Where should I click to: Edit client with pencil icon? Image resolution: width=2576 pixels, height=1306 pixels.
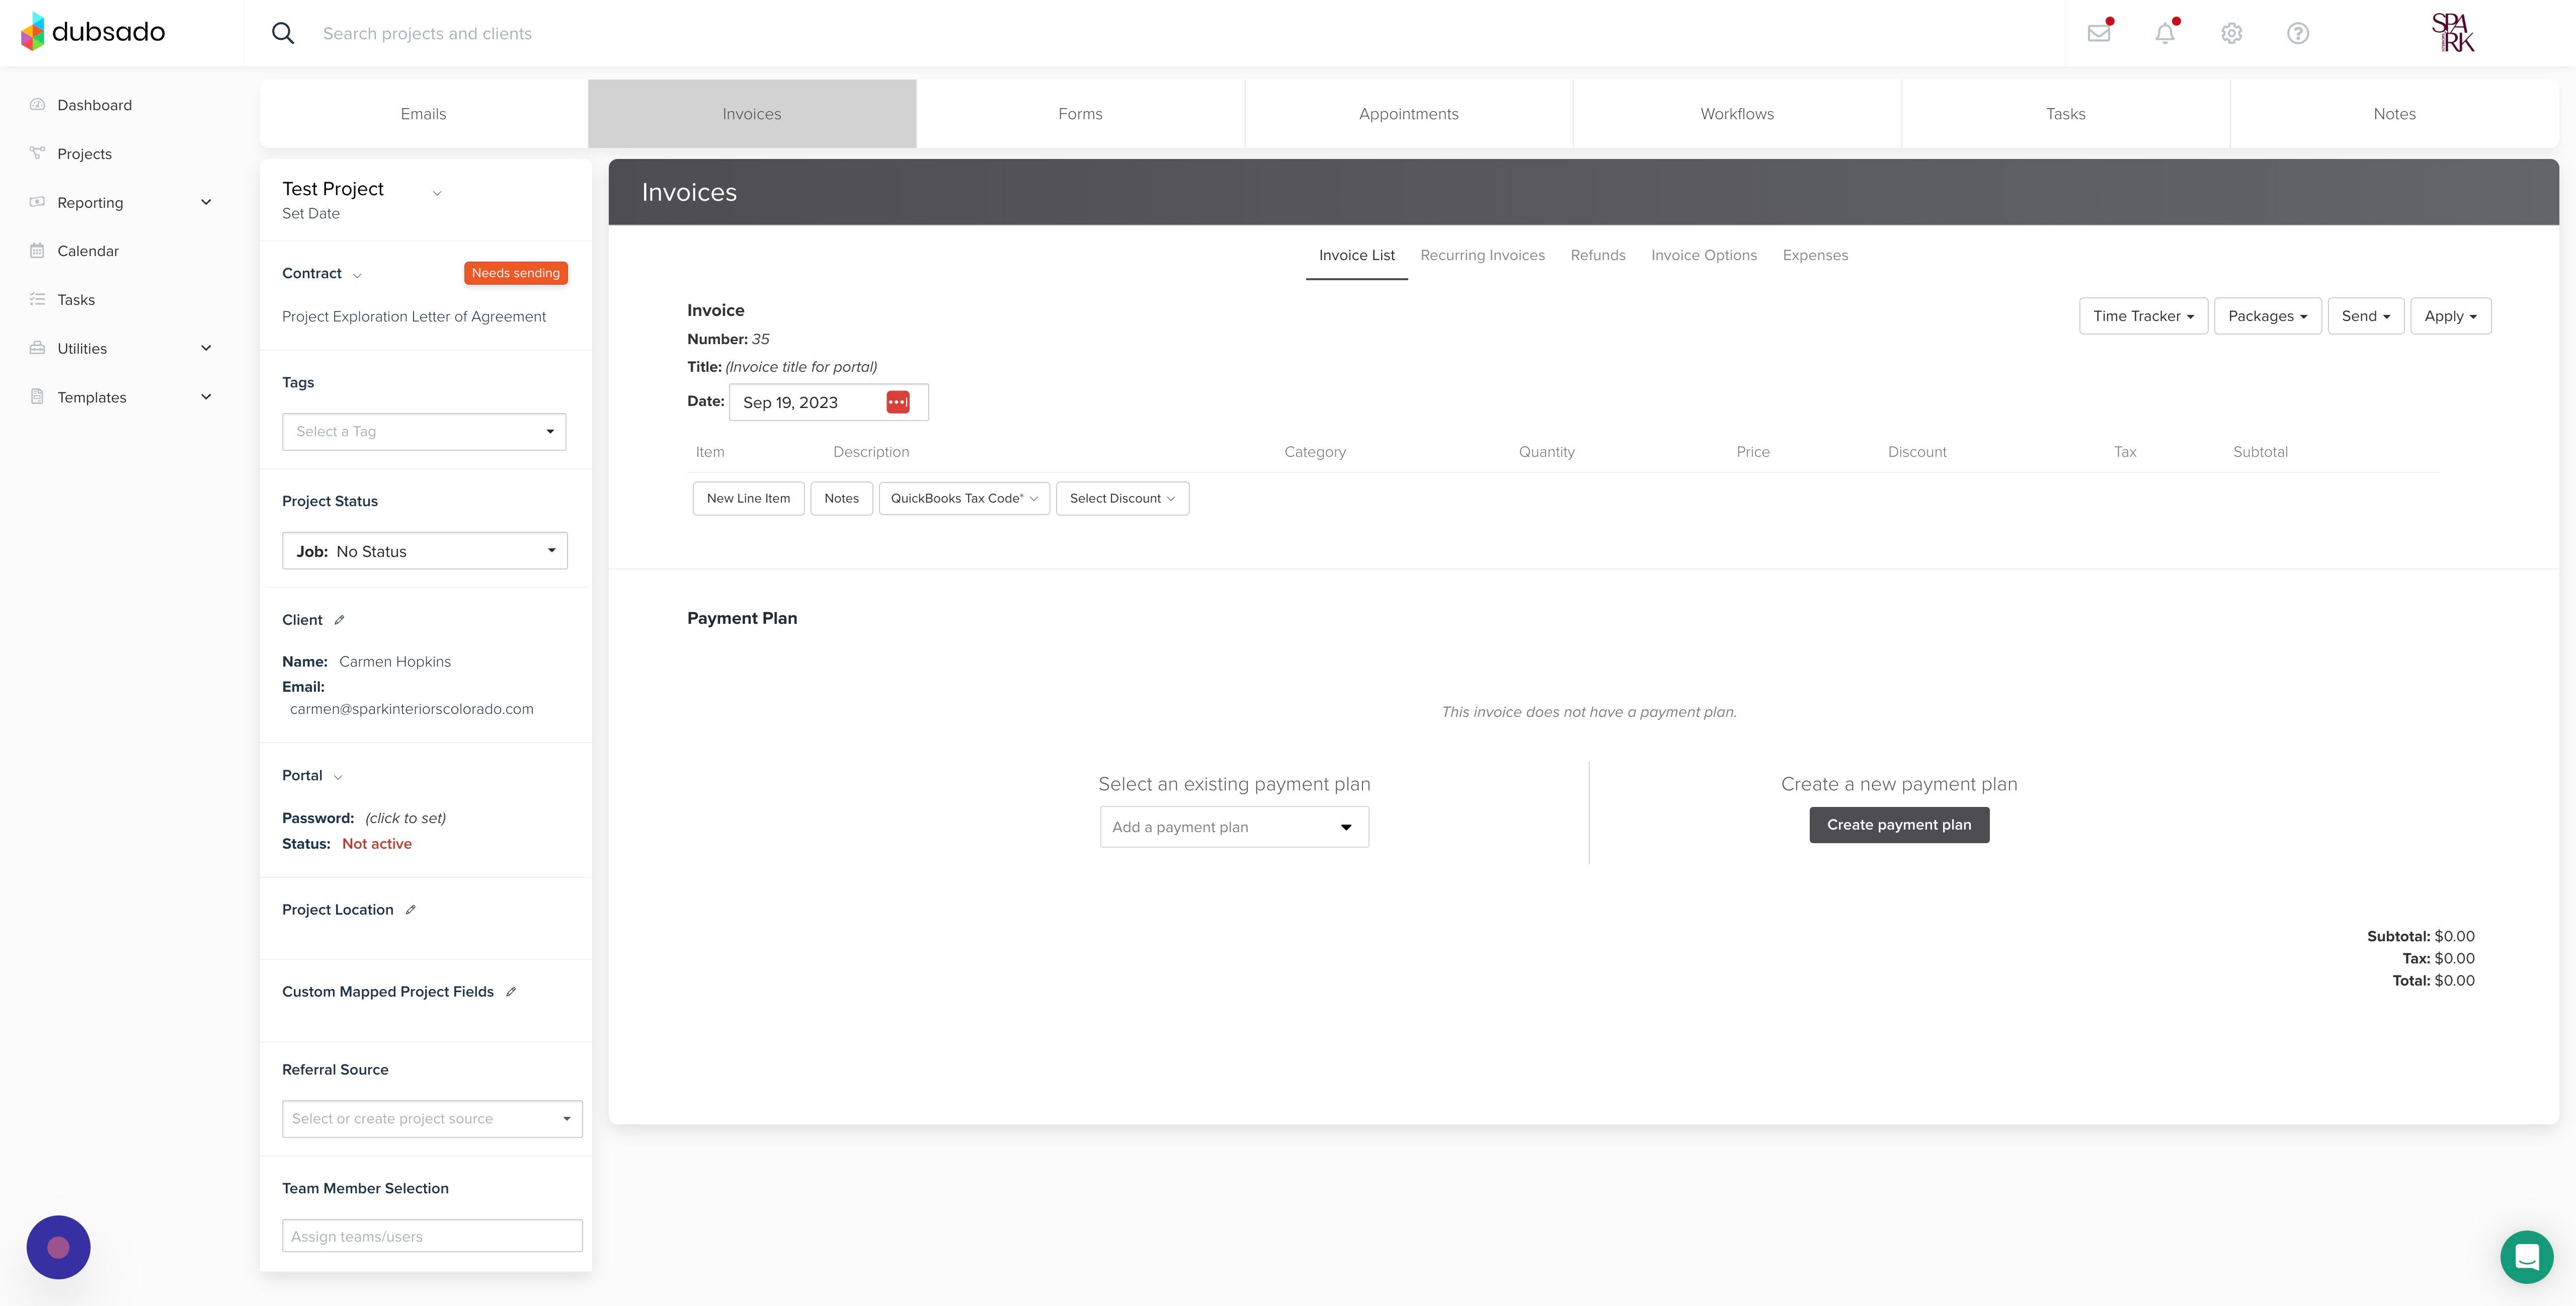(339, 620)
